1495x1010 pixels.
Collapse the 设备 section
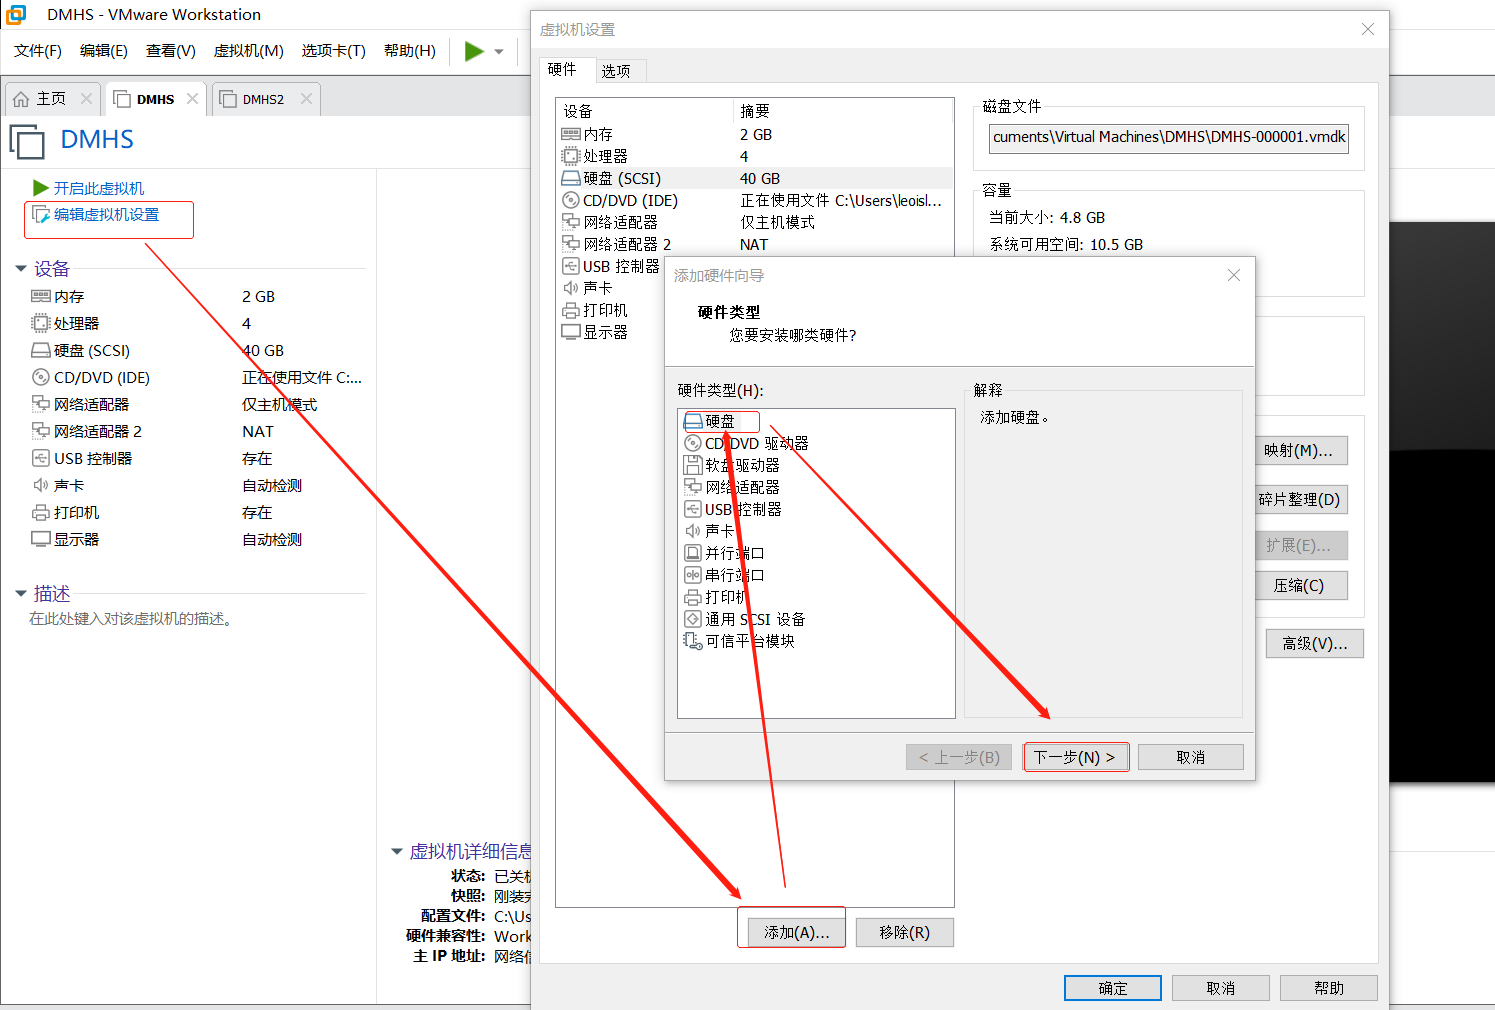click(x=22, y=268)
